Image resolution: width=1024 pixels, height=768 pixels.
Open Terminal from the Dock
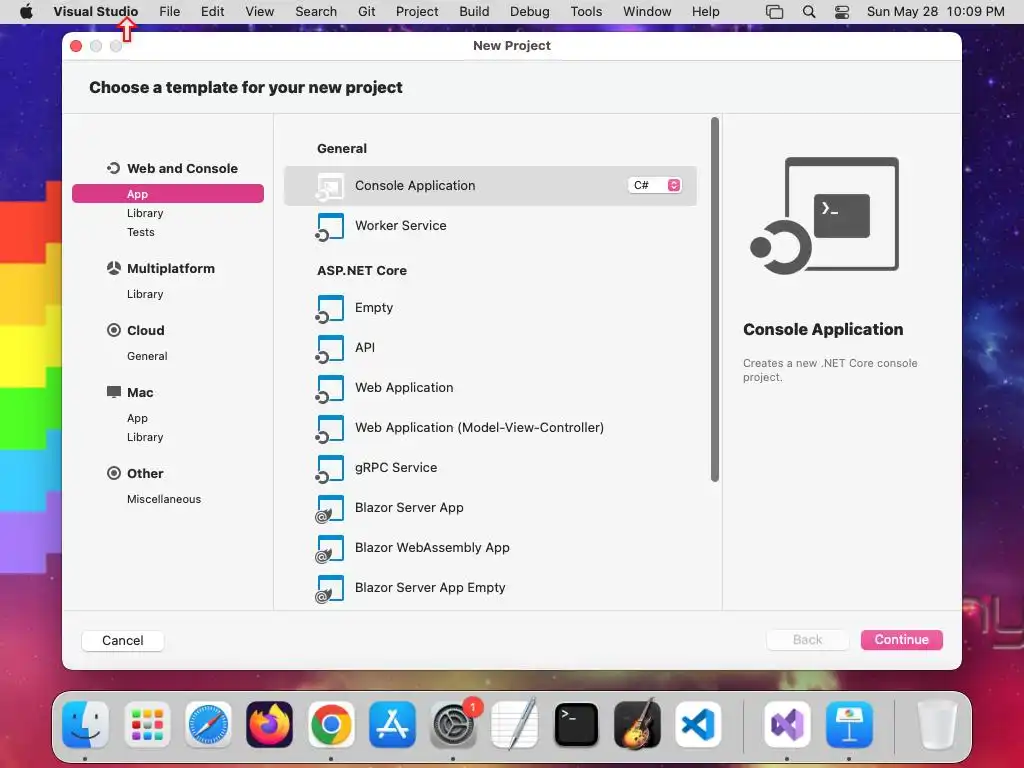[576, 724]
